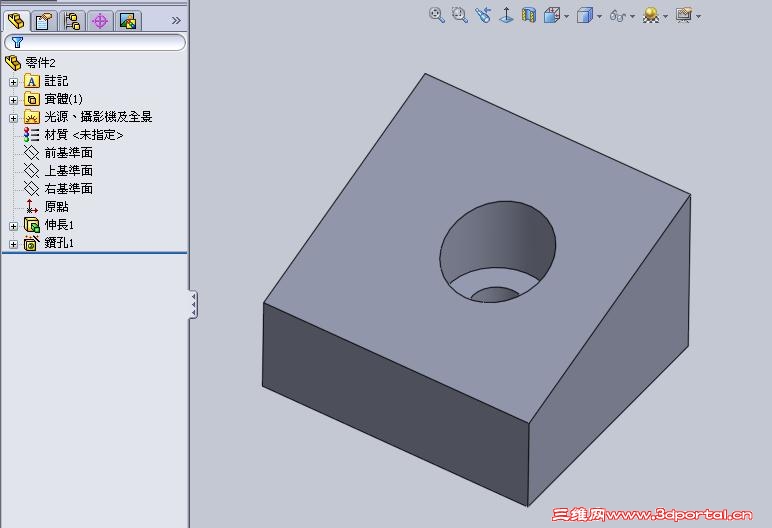Expand the 鑽孔1 hole feature
Viewport: 772px width, 528px height.
click(13, 244)
